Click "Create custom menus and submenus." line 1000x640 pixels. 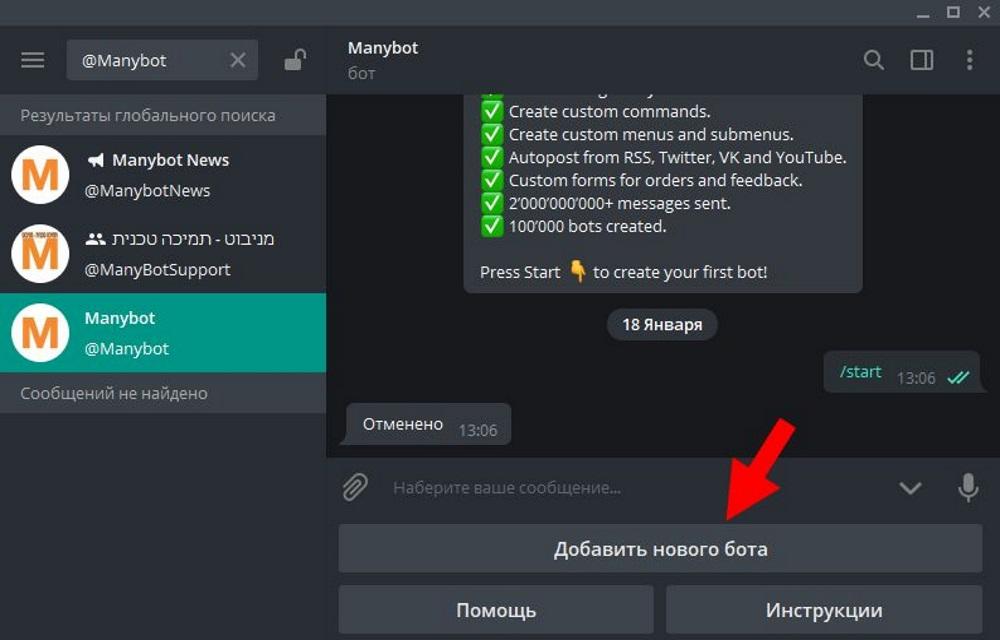[x=651, y=135]
